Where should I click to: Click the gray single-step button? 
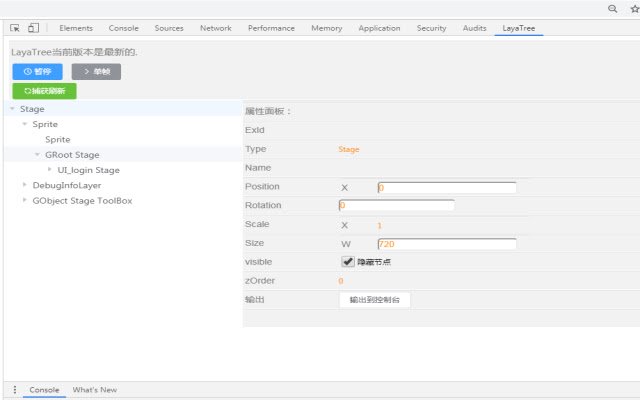96,71
